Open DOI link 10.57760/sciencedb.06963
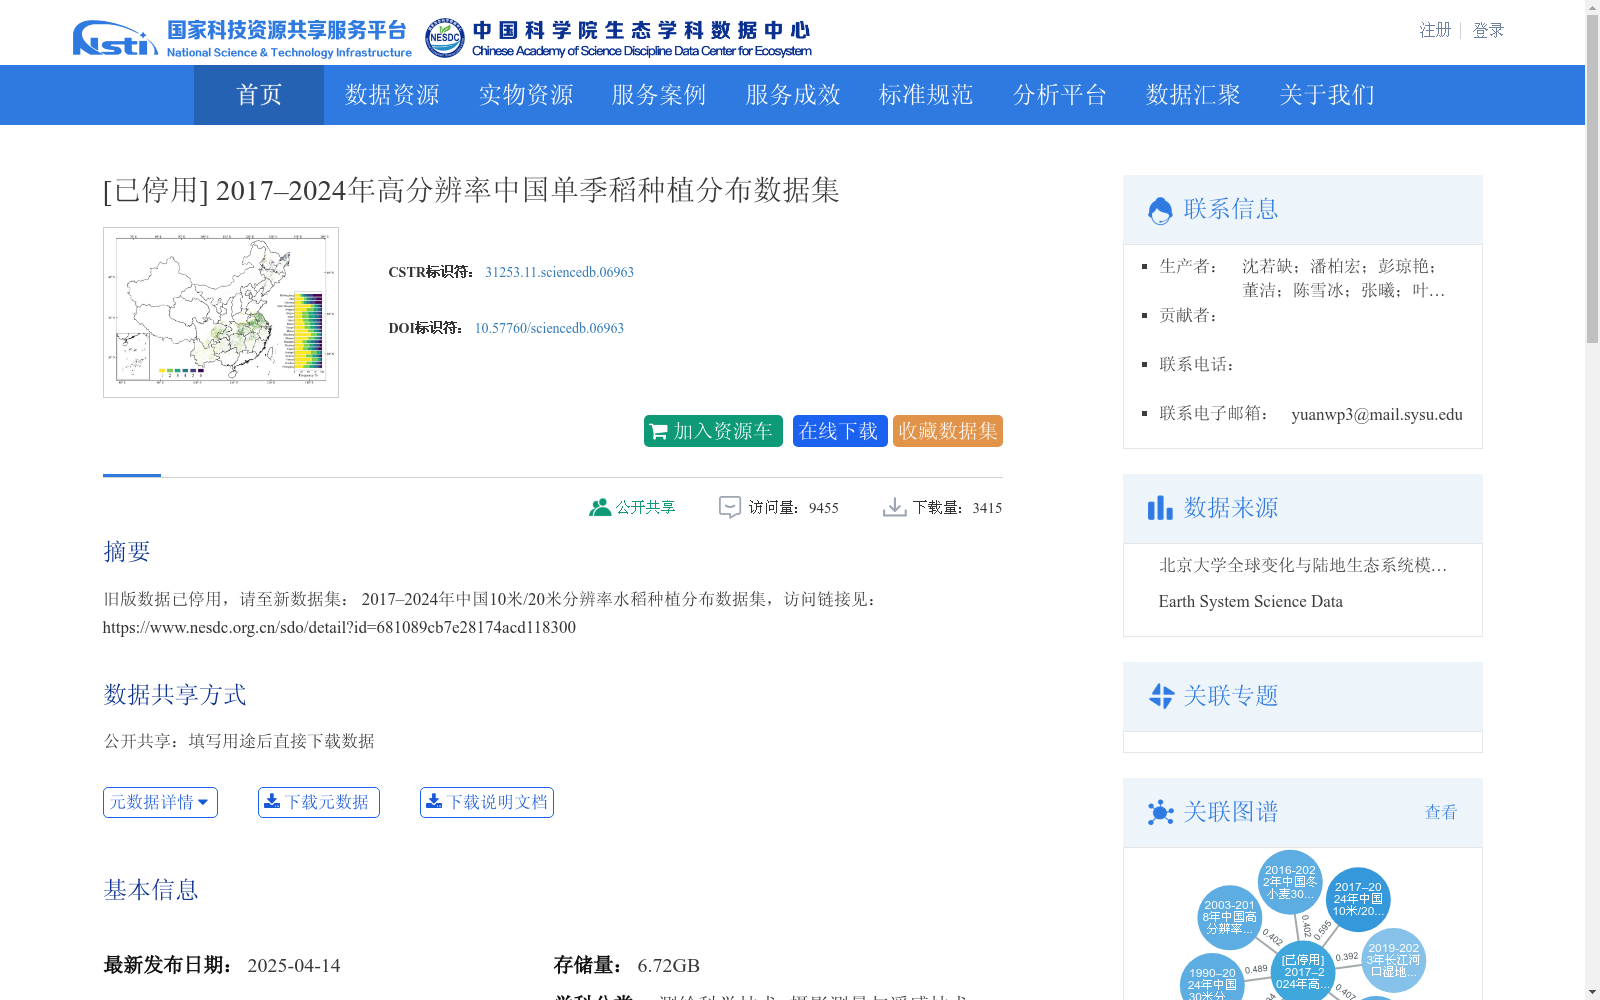The height and width of the screenshot is (1000, 1600). point(549,328)
